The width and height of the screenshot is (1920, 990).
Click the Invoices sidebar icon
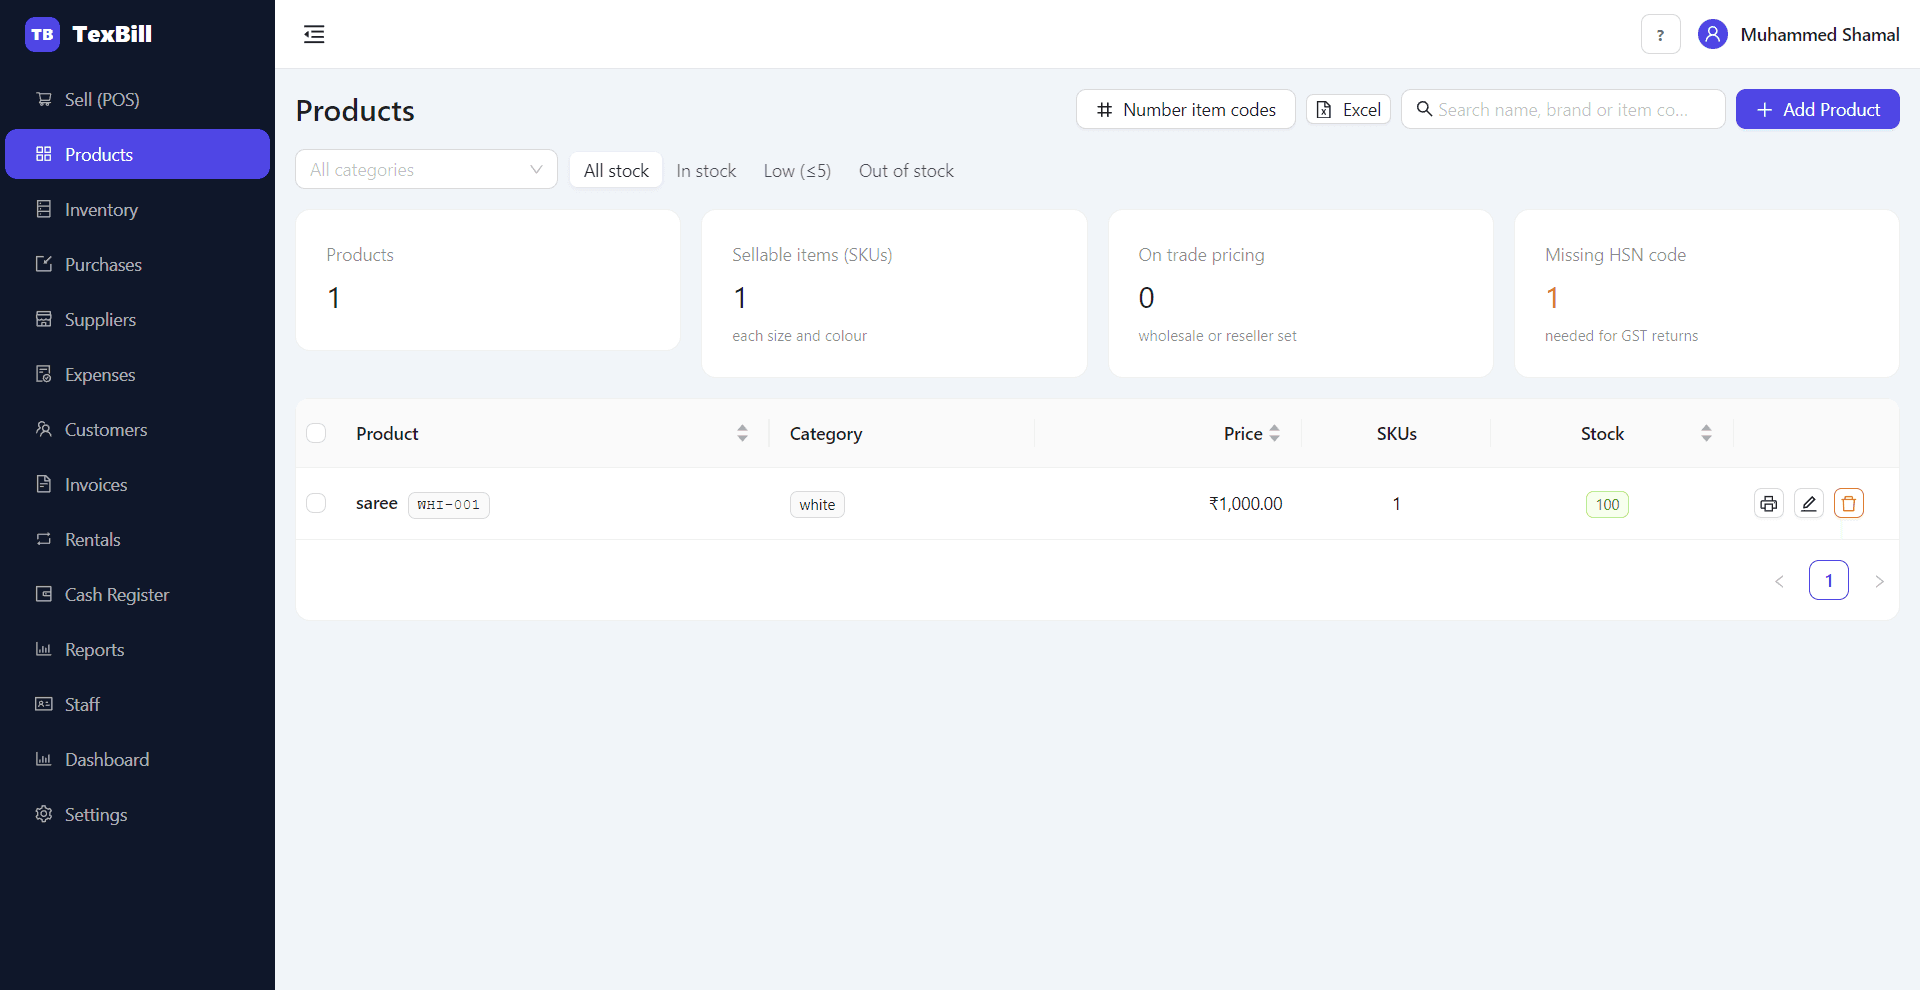click(x=44, y=484)
